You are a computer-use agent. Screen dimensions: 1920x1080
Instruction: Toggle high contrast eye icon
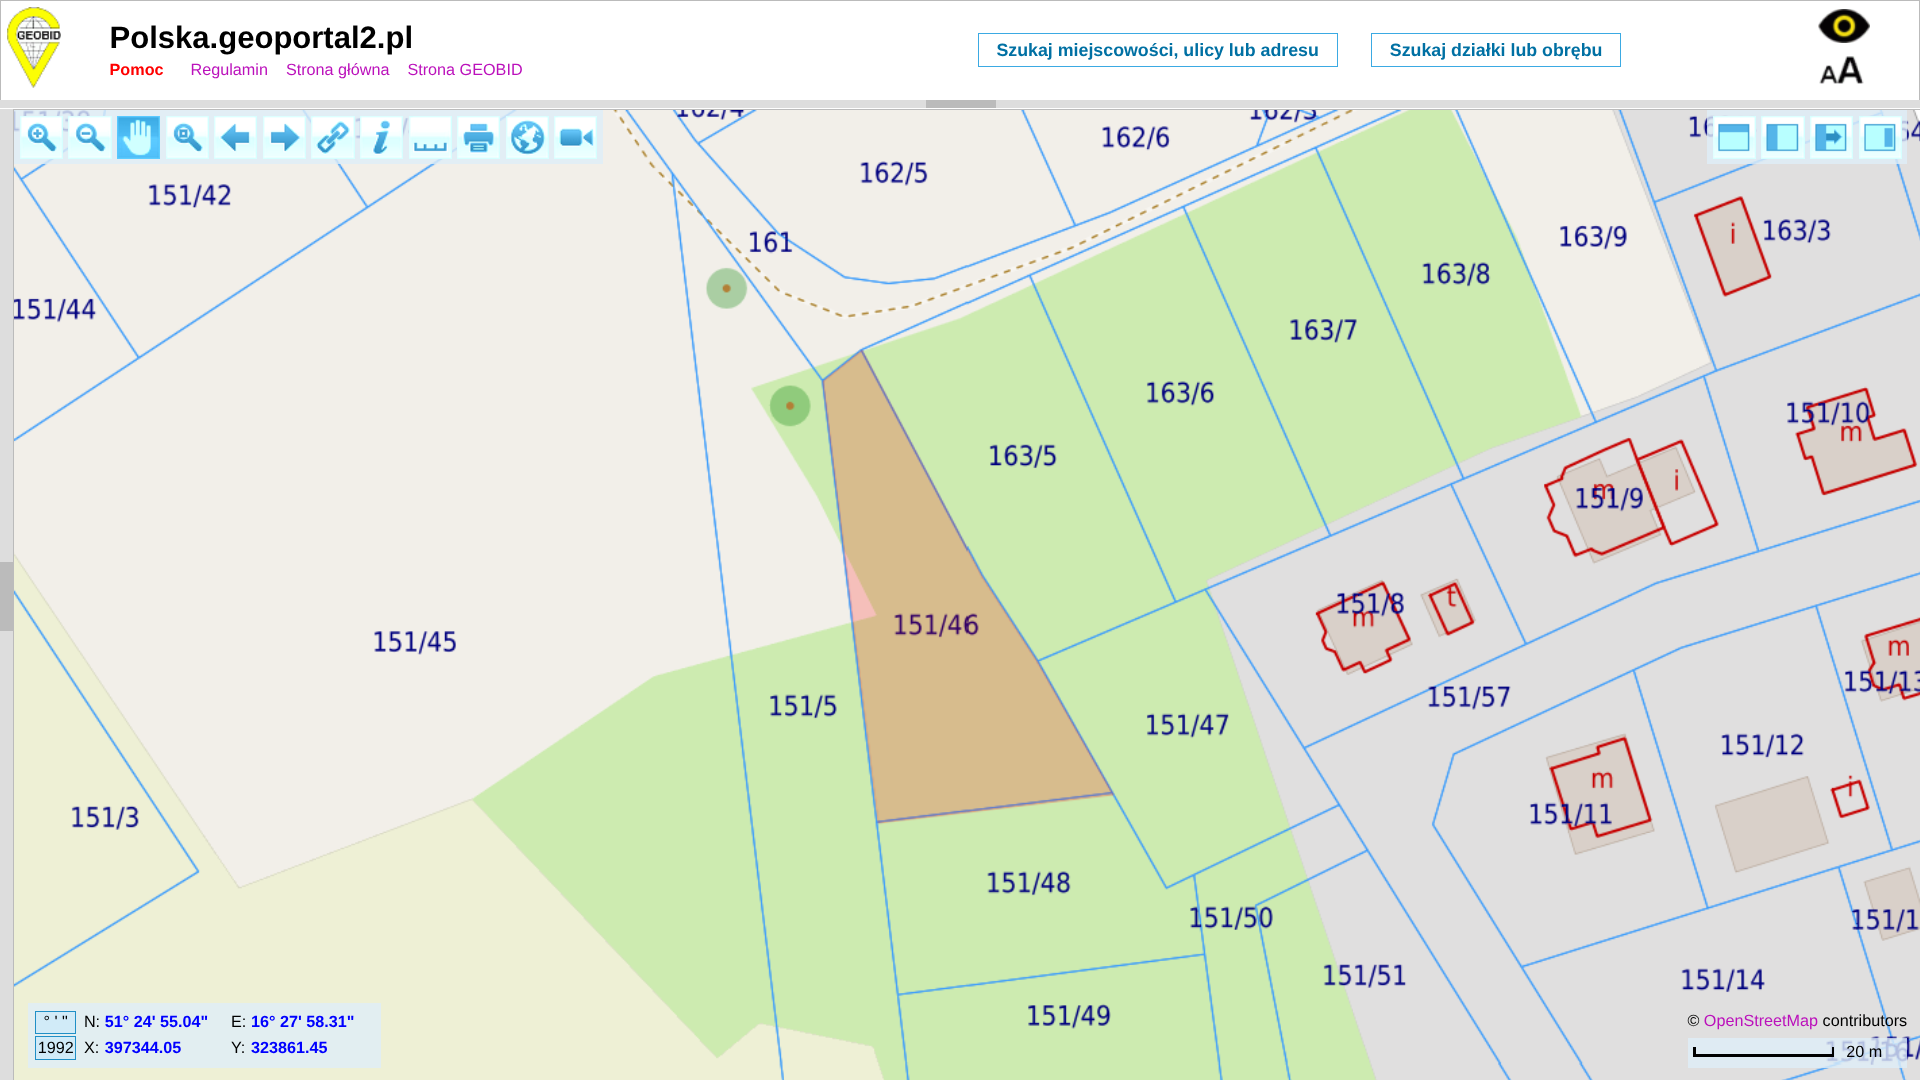click(x=1843, y=26)
